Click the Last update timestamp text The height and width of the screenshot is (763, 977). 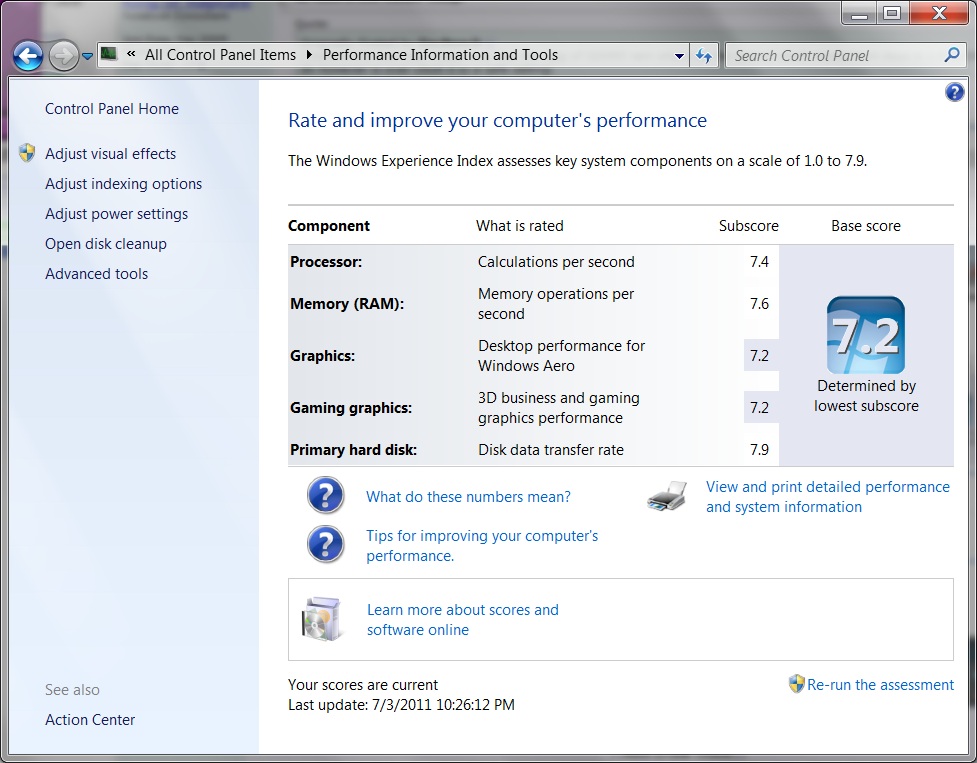click(401, 704)
